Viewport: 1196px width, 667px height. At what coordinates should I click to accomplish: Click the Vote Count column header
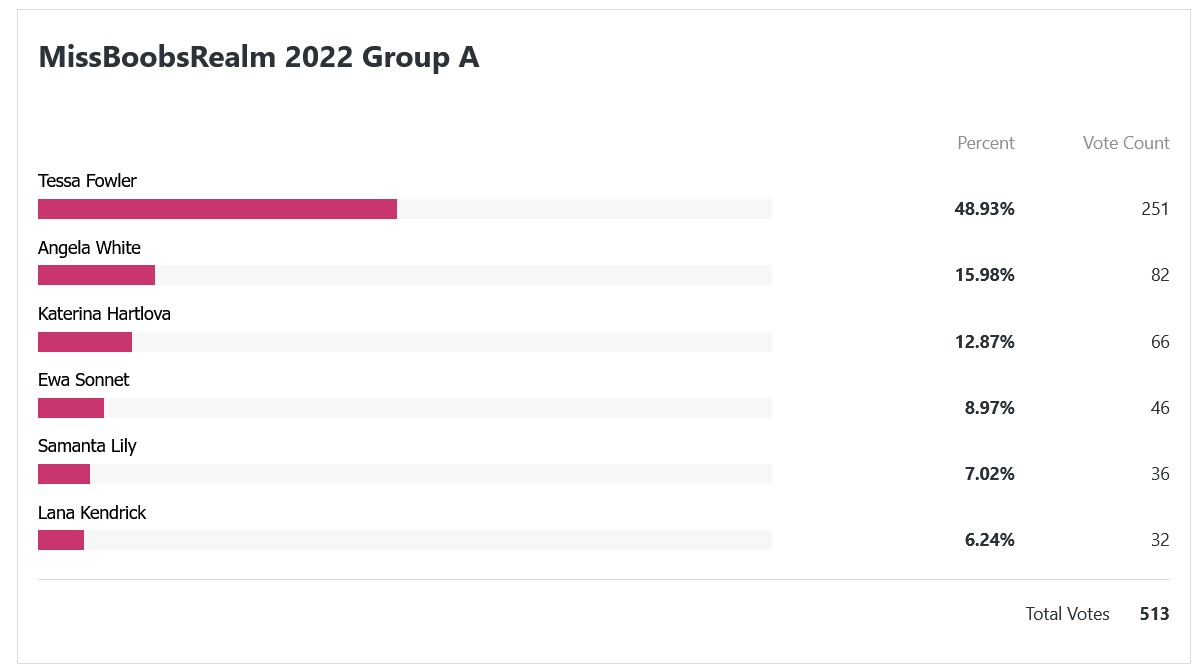(x=1125, y=143)
